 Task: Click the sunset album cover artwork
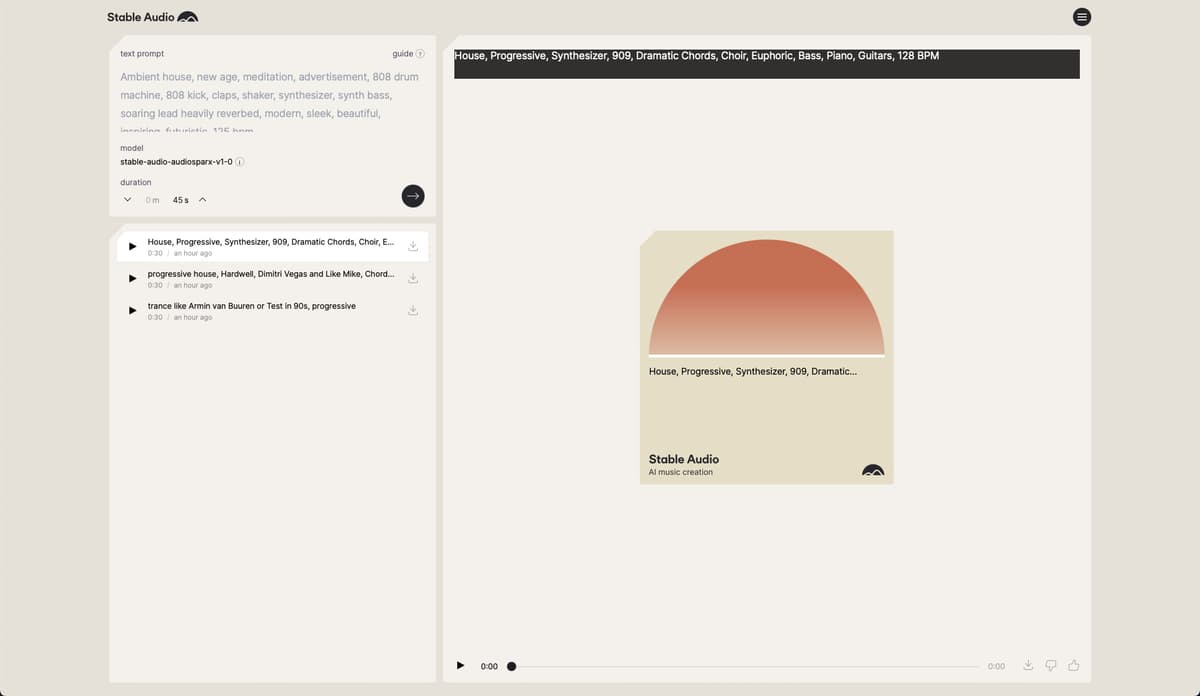tap(766, 298)
